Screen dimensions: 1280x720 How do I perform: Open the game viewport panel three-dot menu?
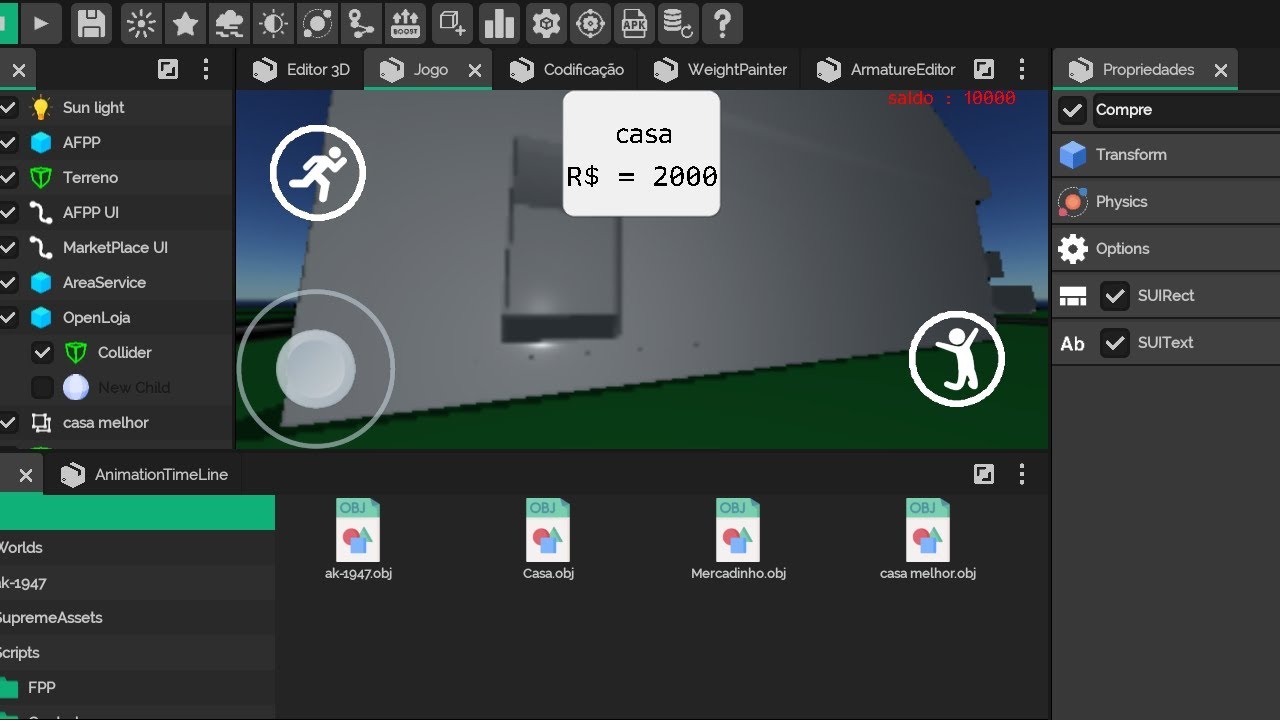point(1021,69)
